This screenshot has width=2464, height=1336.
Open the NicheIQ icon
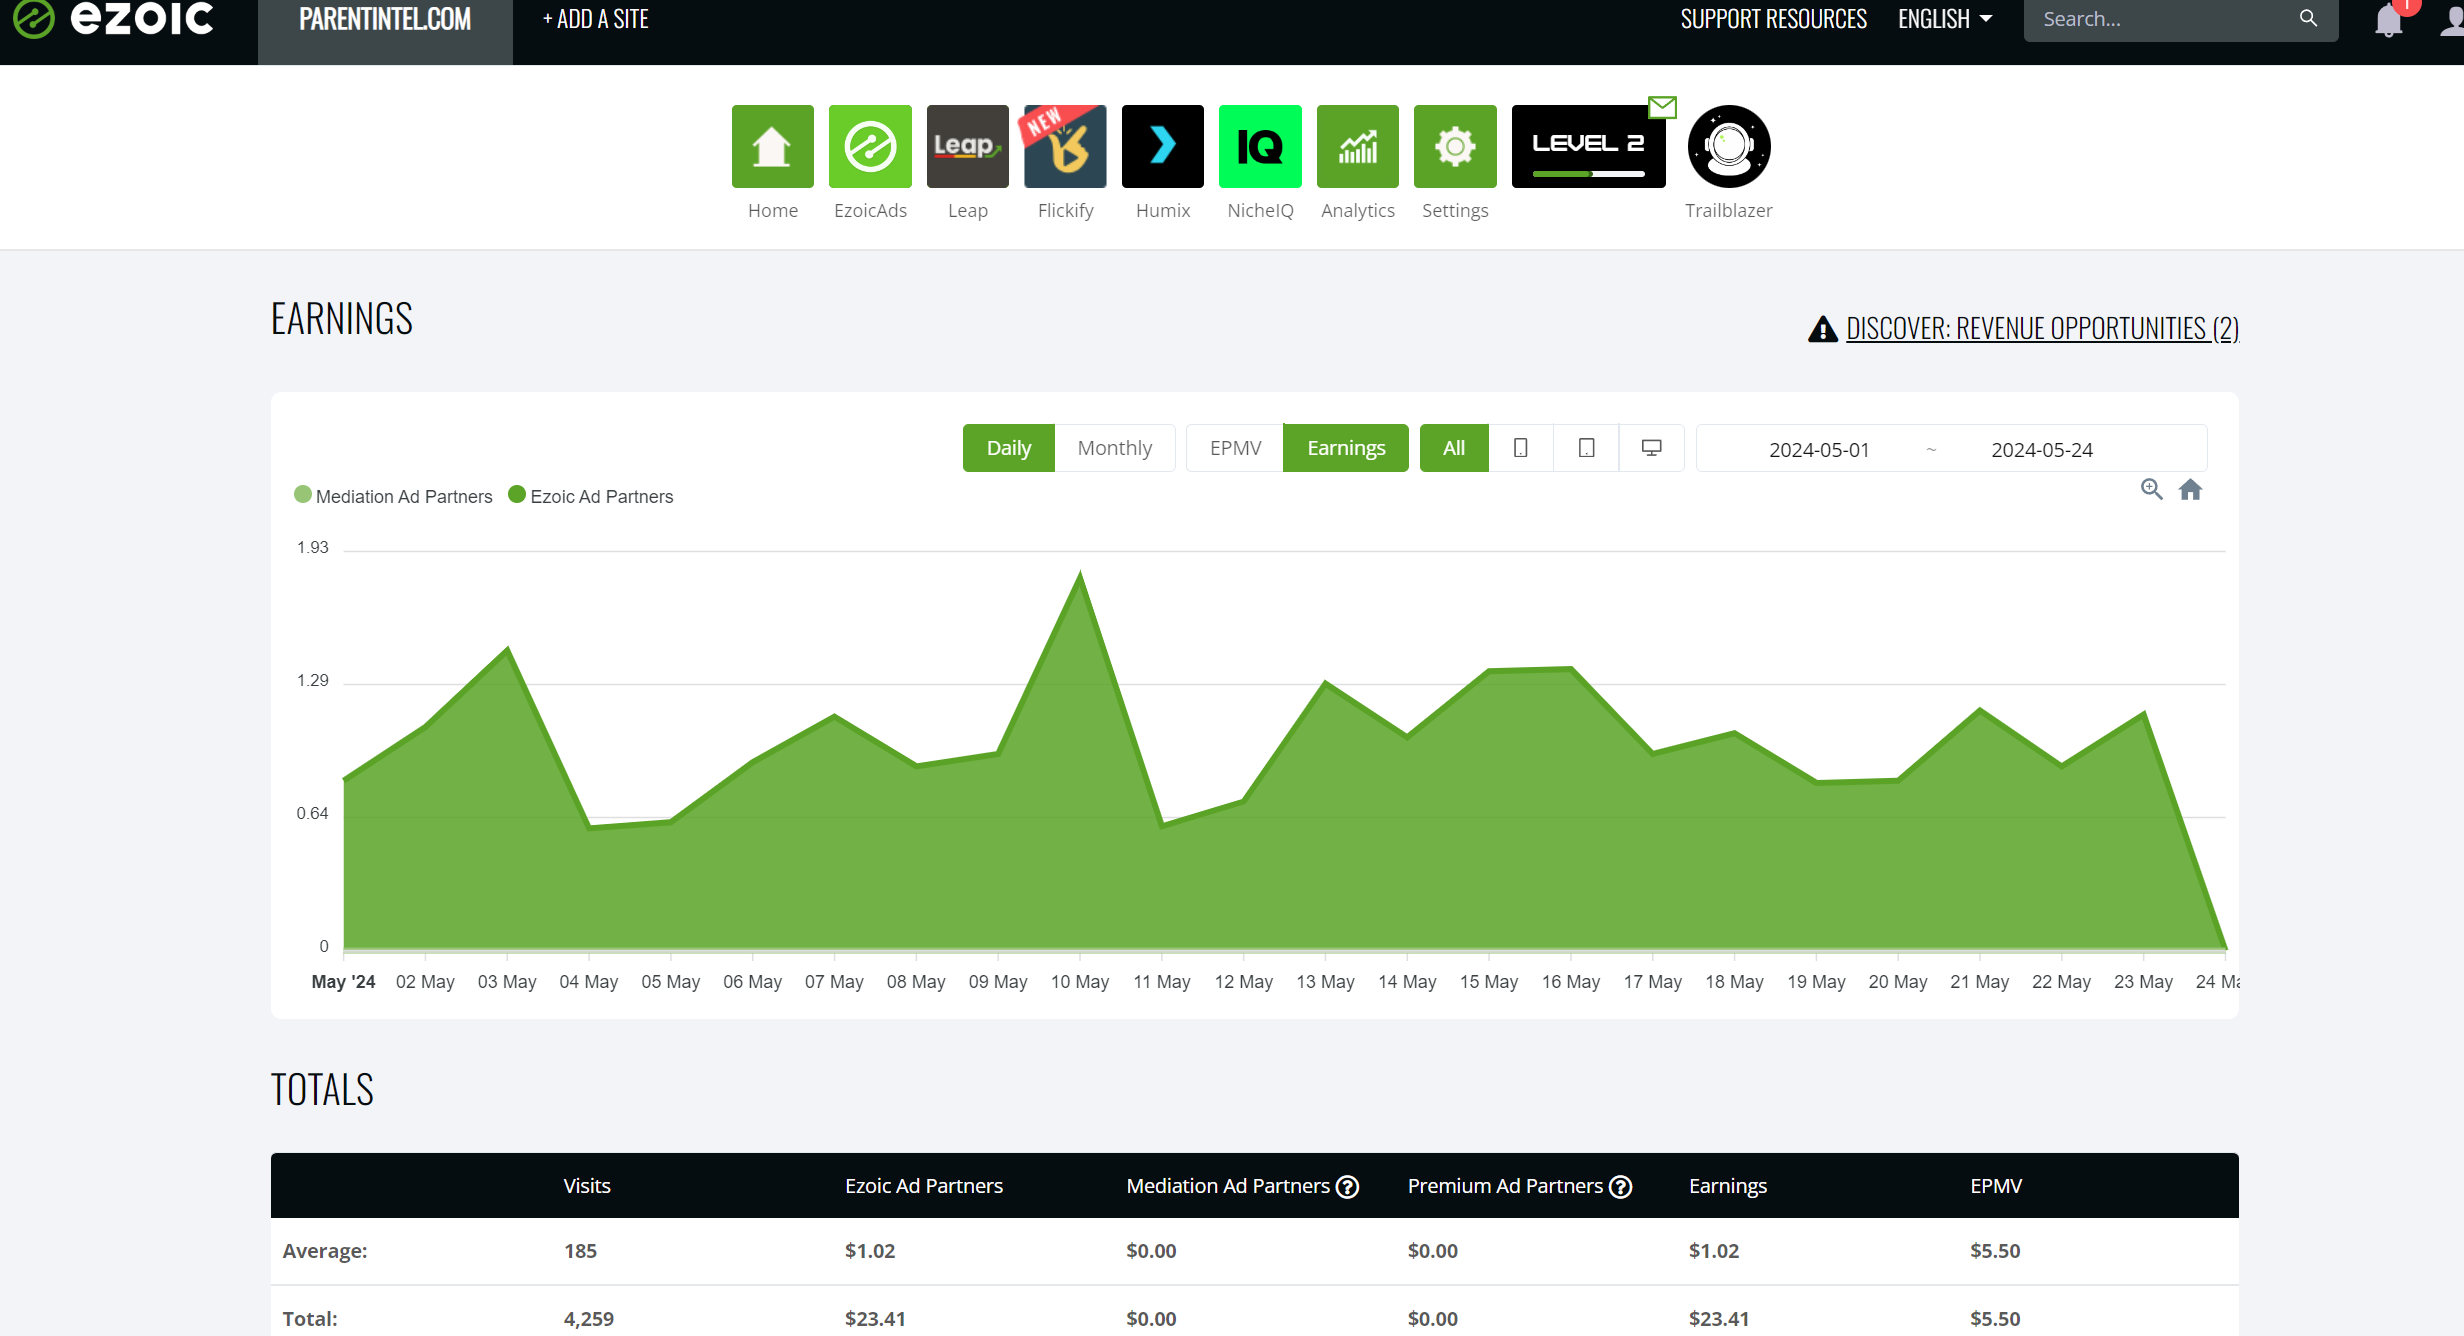[x=1260, y=146]
